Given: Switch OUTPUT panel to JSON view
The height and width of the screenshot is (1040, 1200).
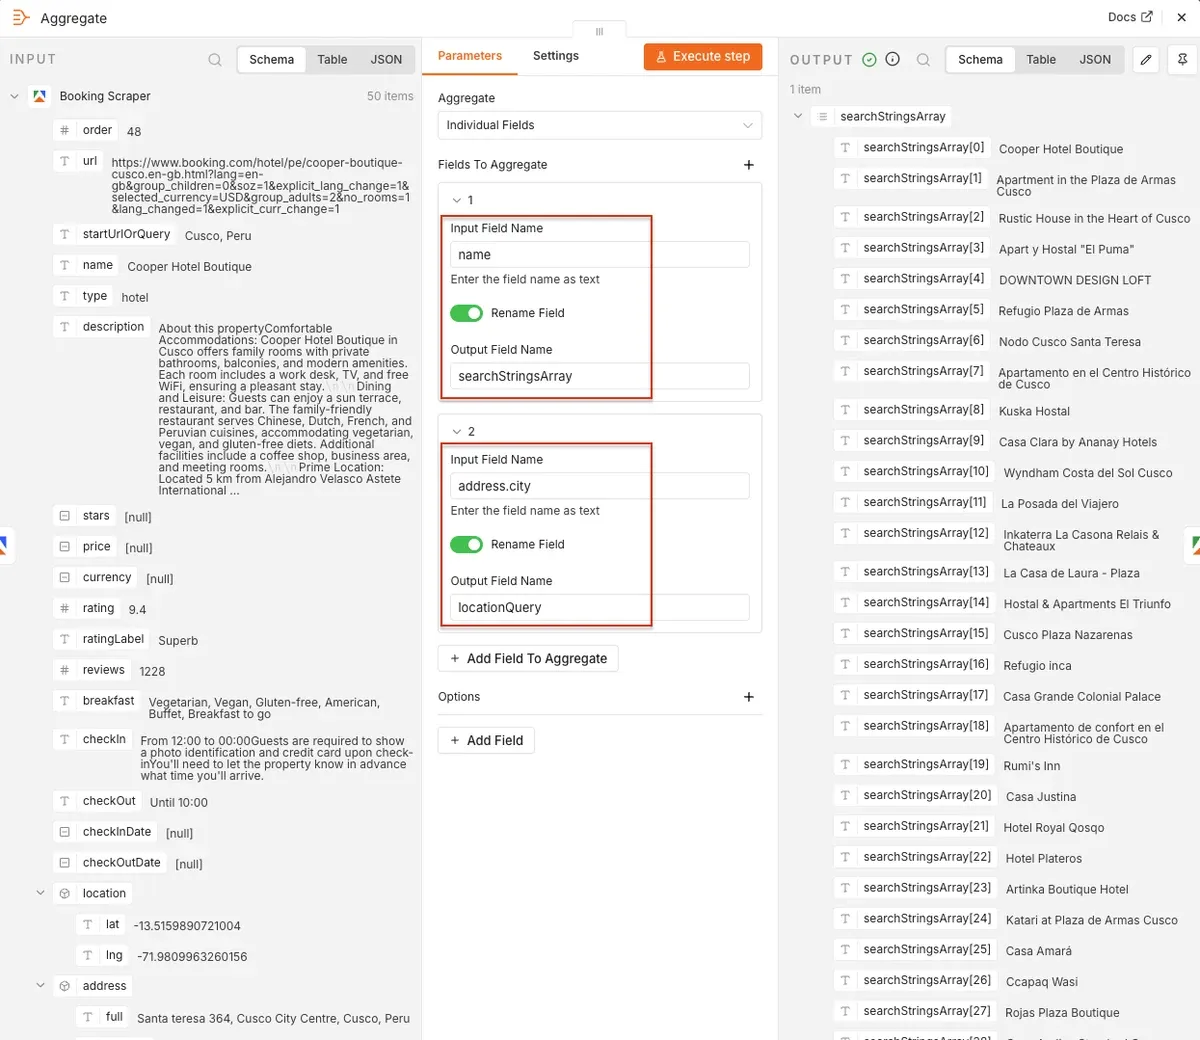Looking at the screenshot, I should [x=1095, y=60].
